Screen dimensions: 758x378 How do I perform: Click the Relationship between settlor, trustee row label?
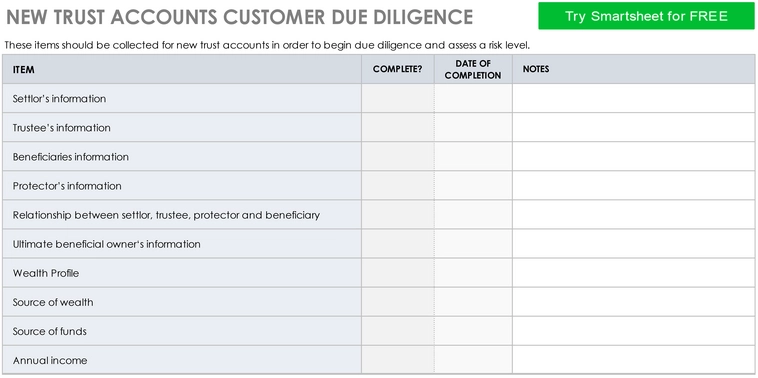coord(166,215)
